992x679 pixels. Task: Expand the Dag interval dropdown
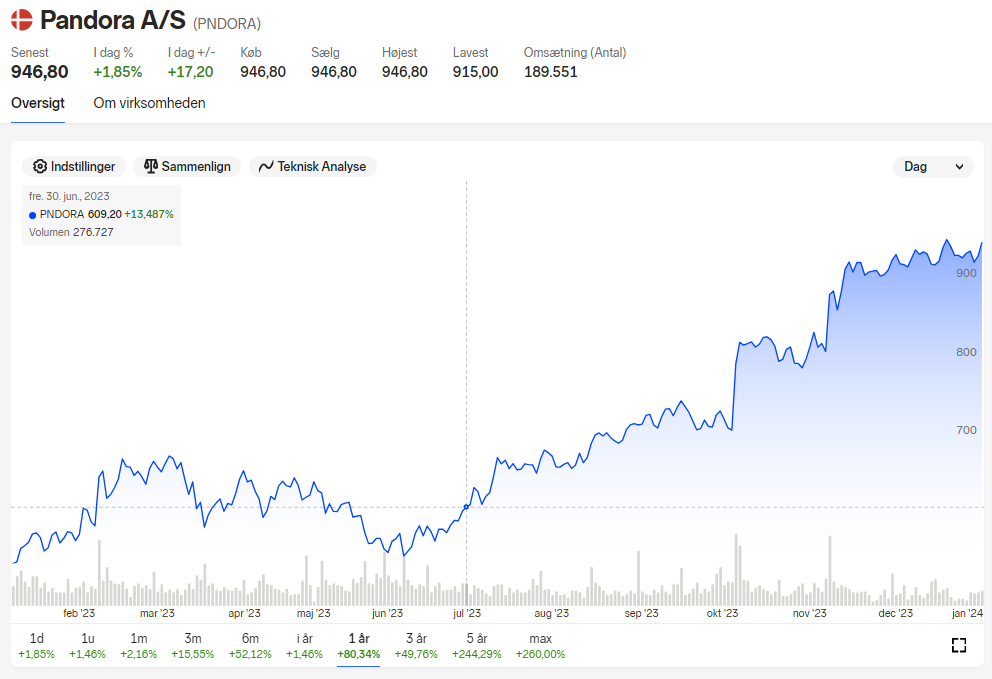point(933,166)
